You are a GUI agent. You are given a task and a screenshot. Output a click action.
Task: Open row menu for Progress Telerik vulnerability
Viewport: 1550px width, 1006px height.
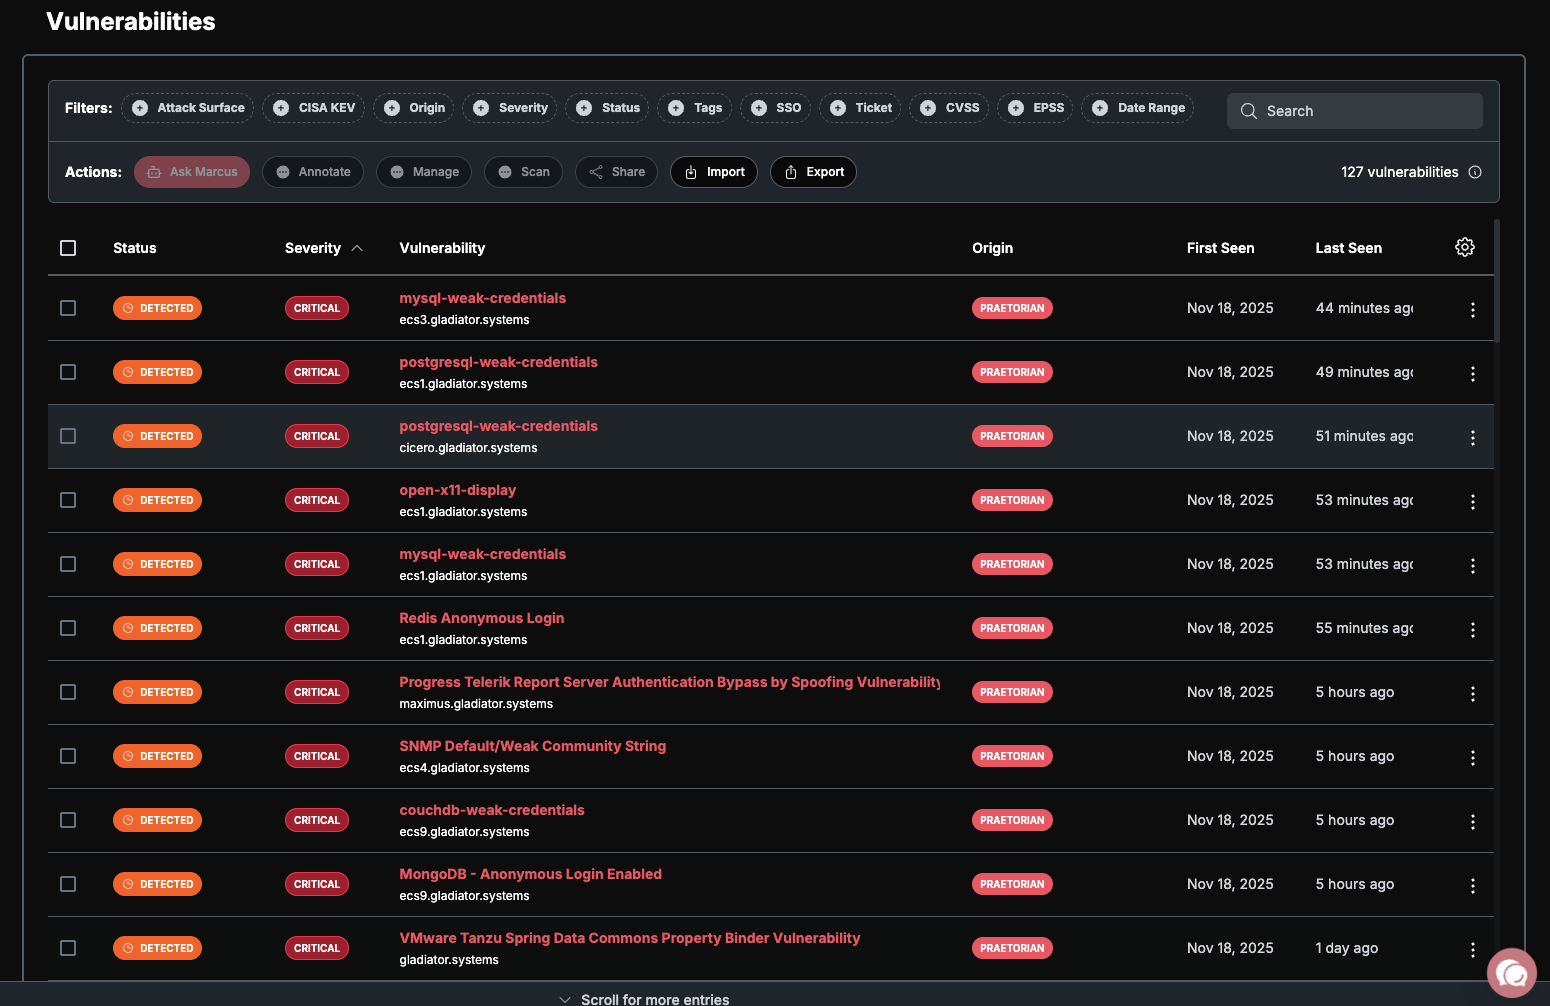1473,694
